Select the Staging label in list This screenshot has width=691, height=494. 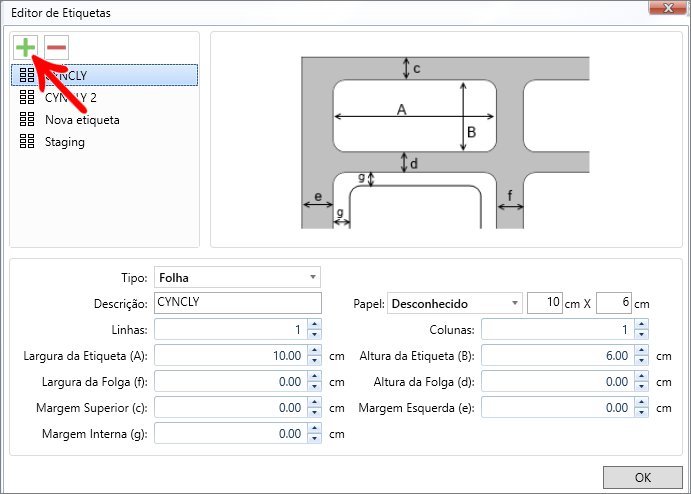pos(64,142)
